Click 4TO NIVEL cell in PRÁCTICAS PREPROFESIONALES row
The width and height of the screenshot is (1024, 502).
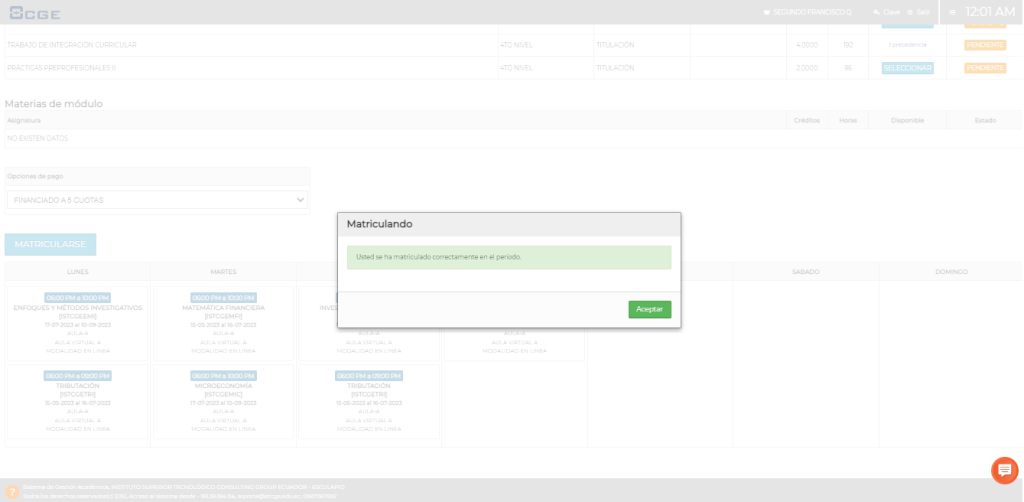pyautogui.click(x=545, y=68)
